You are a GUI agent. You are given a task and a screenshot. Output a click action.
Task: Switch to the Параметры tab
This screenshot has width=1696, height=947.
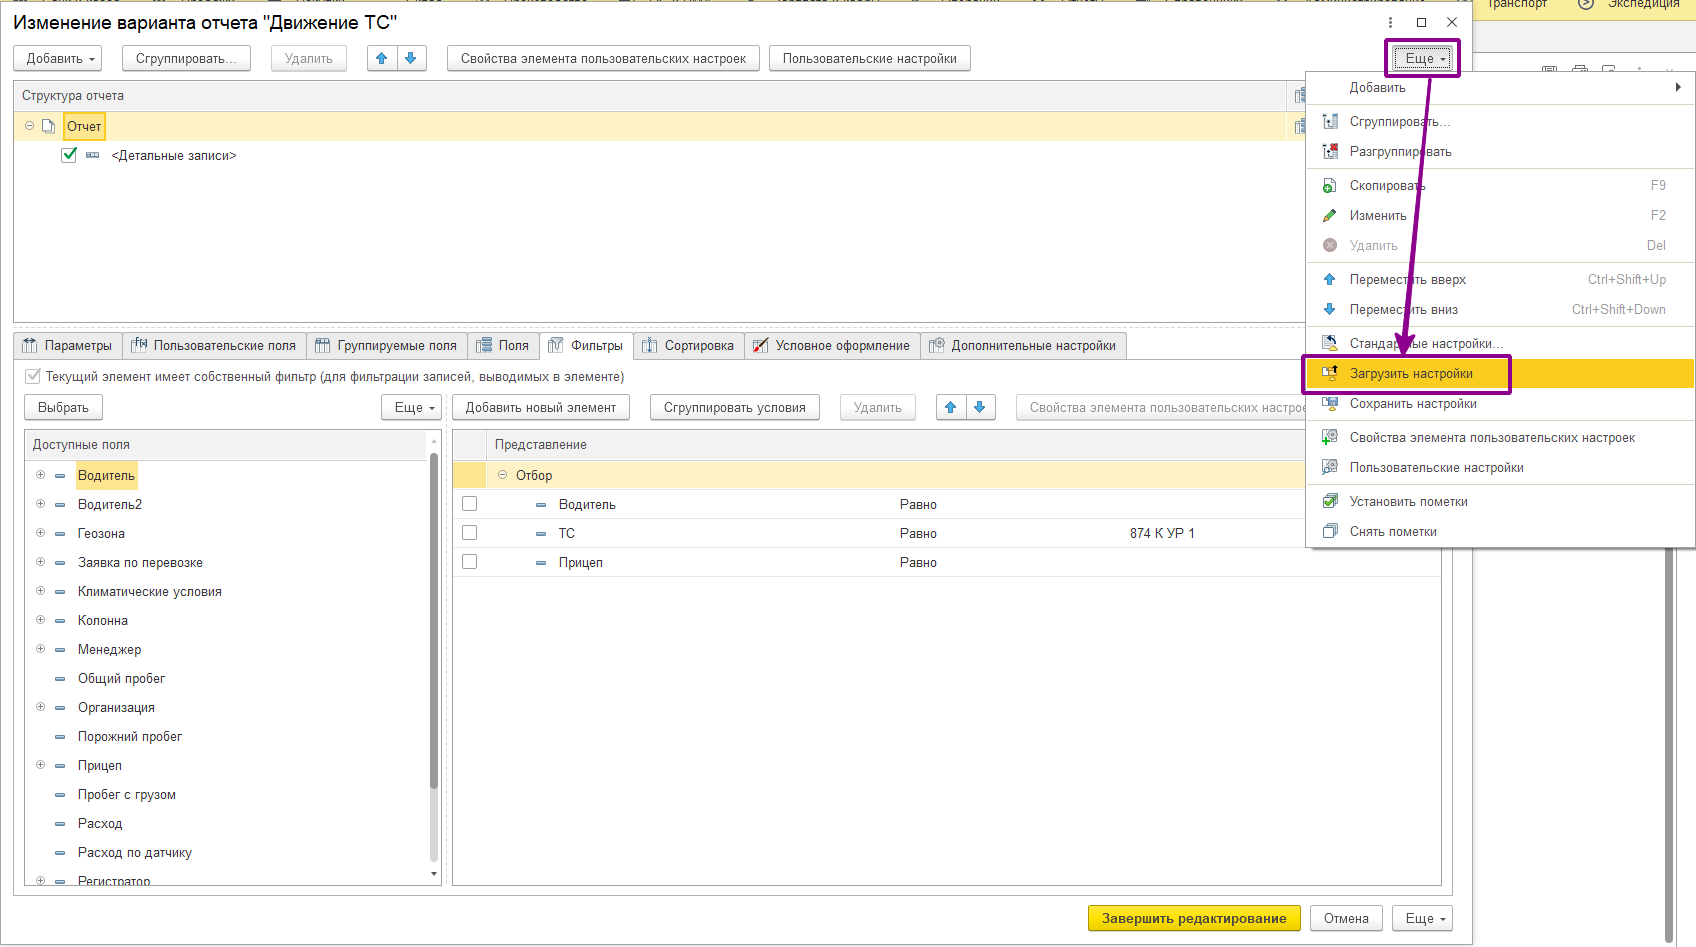pos(68,345)
